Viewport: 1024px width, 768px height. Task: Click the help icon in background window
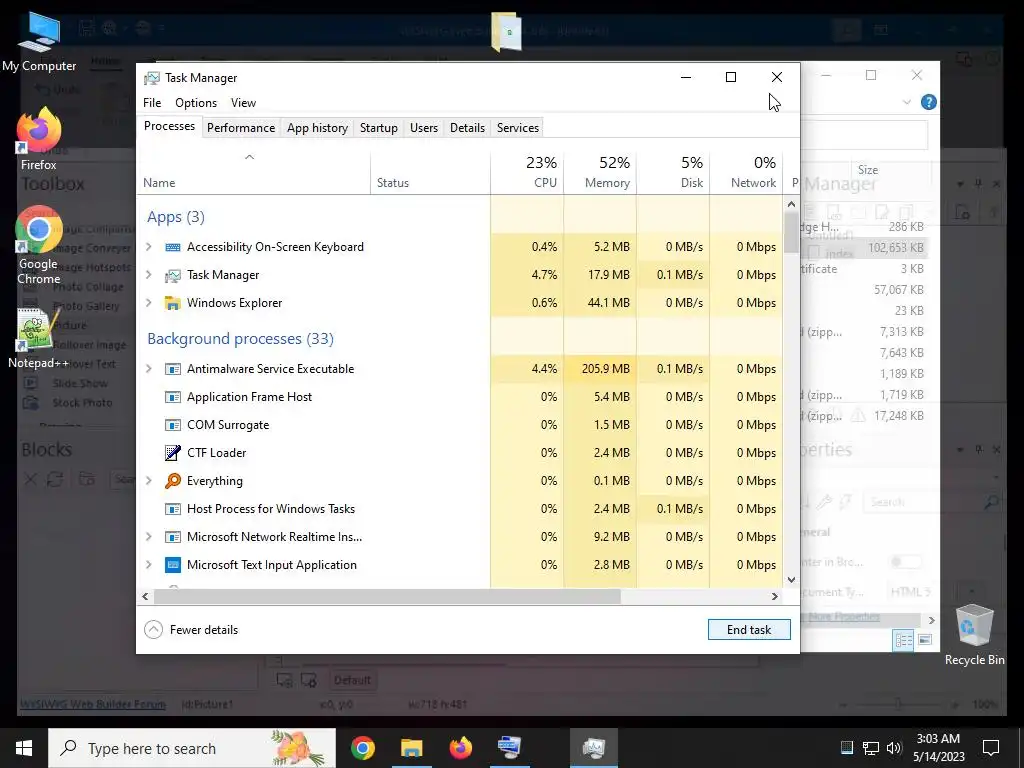pos(928,103)
